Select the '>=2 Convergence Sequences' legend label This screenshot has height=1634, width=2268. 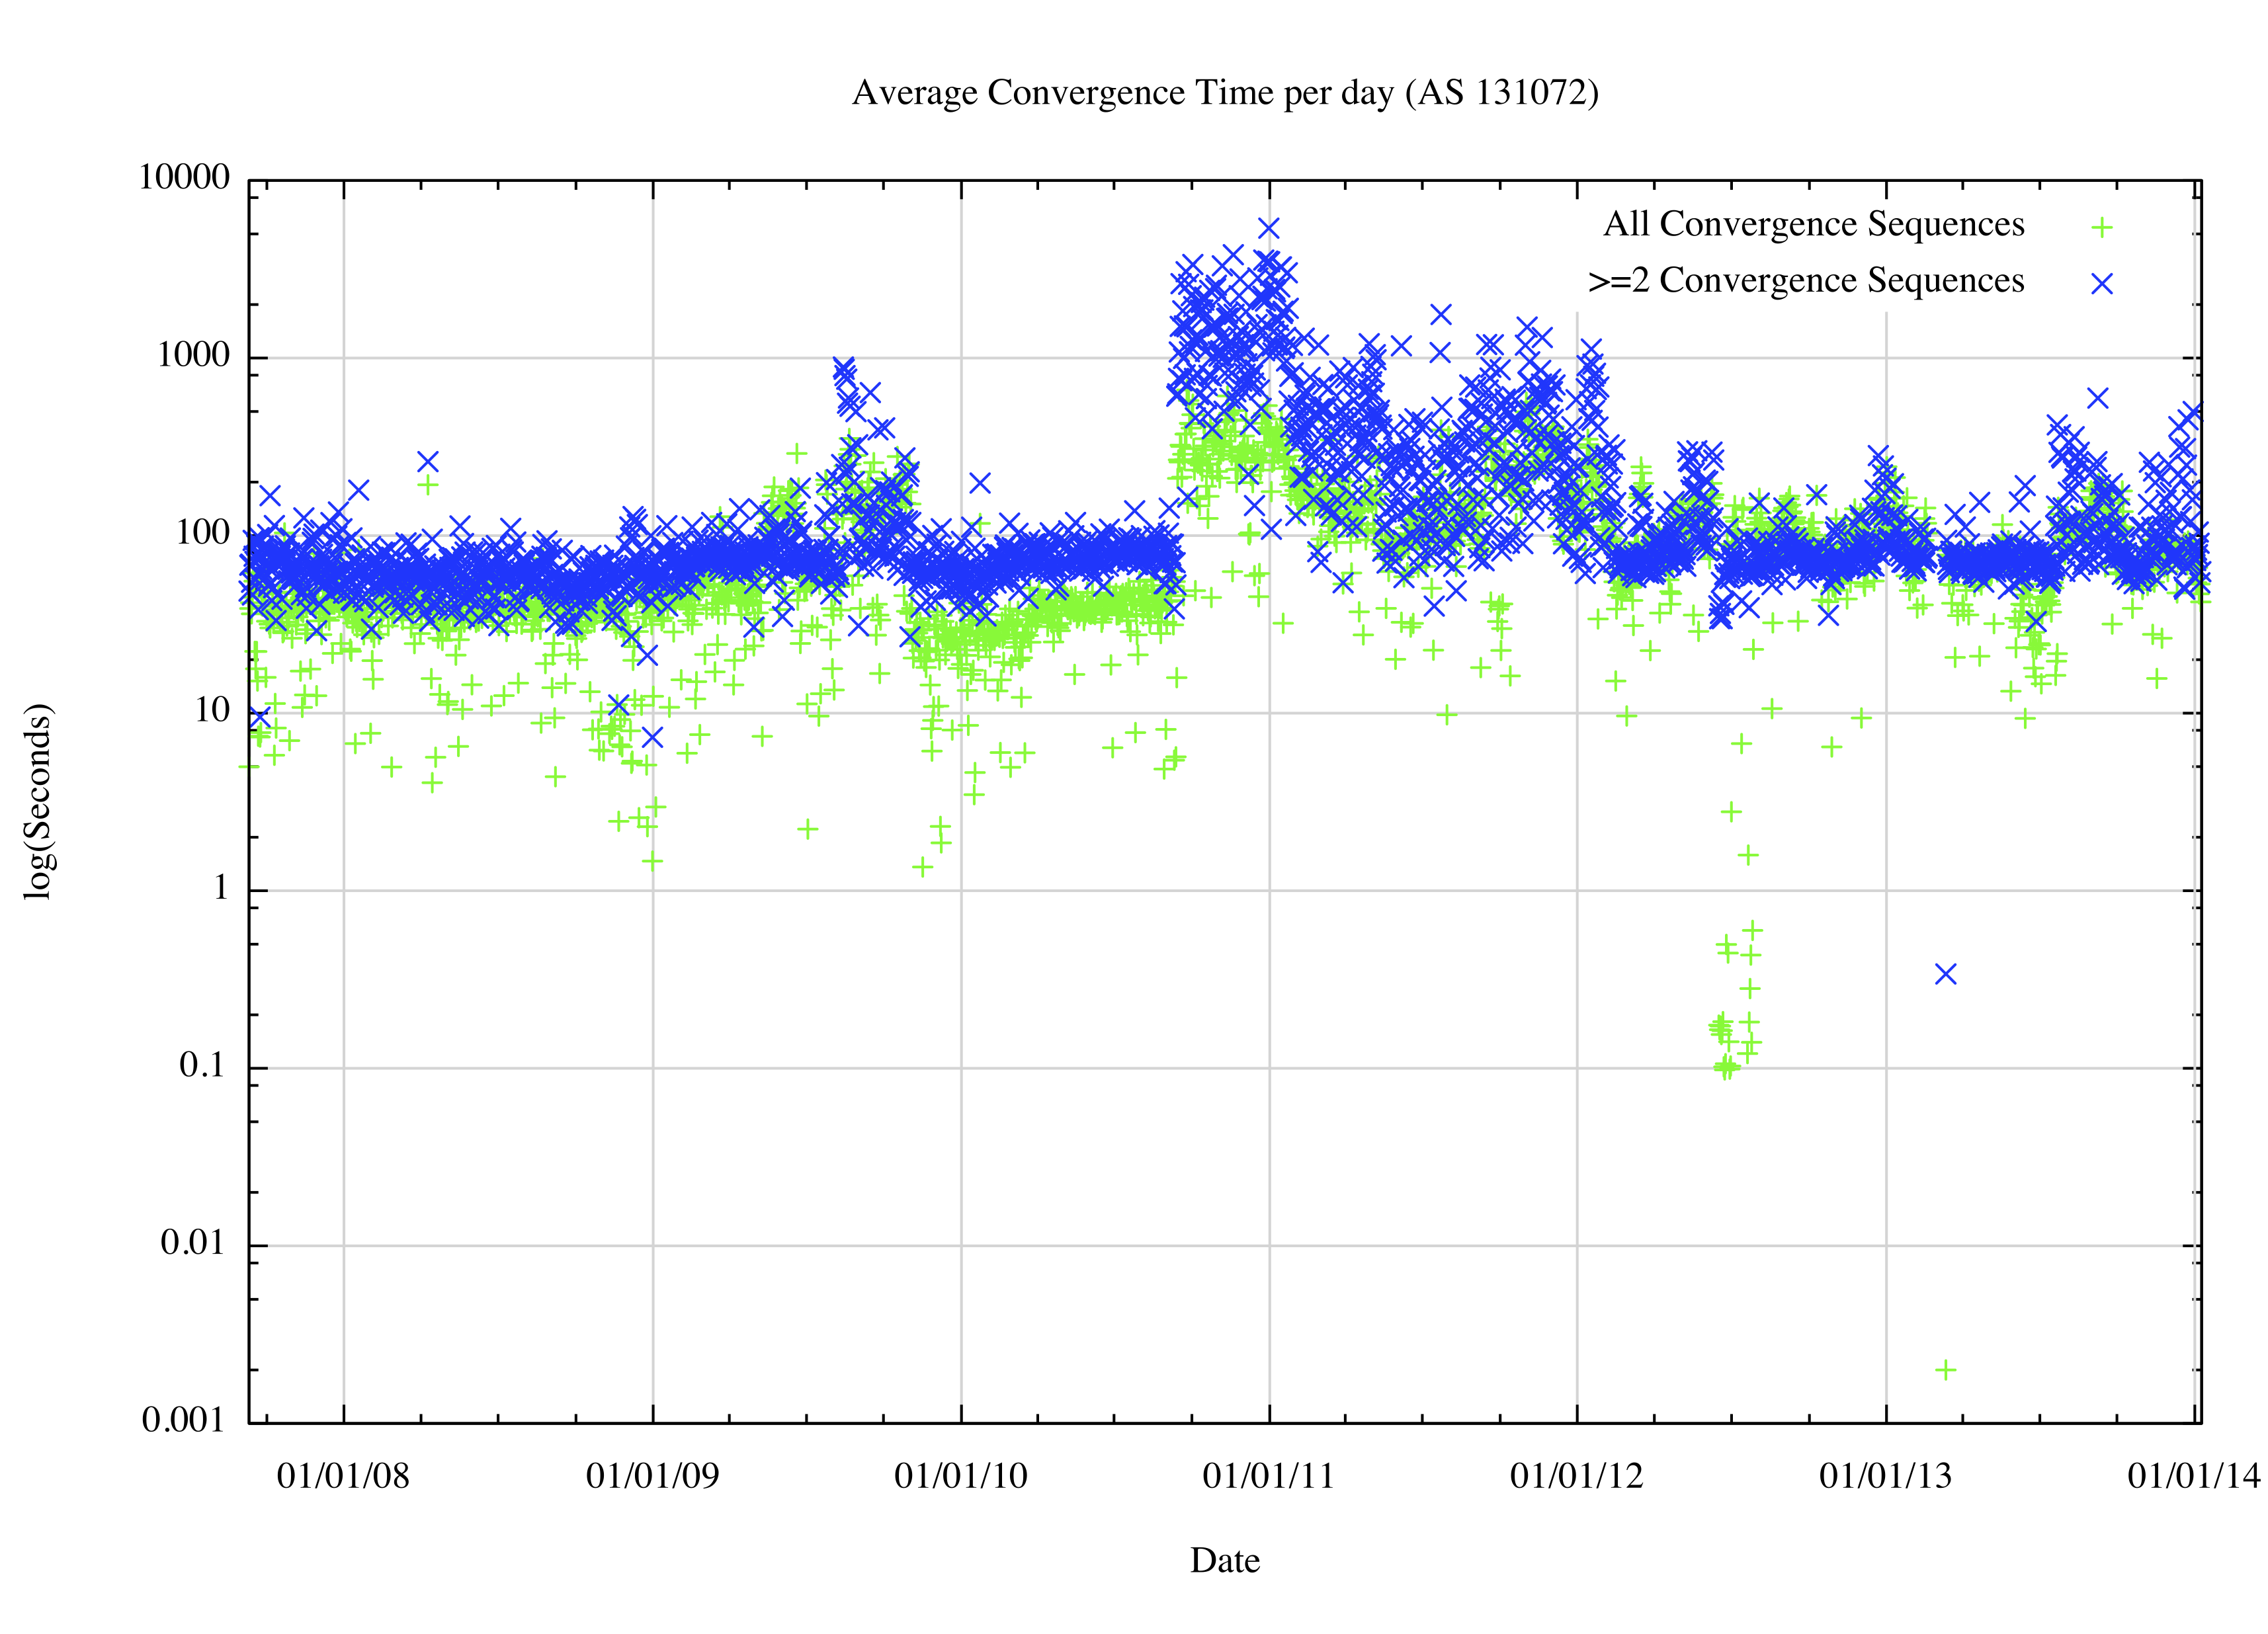[x=1806, y=281]
